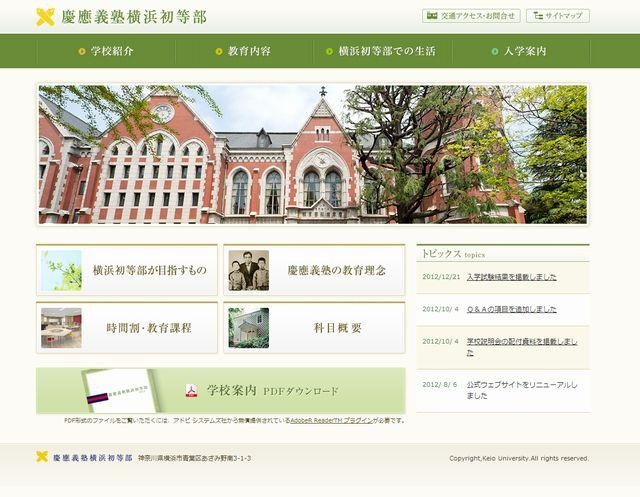Open 入学試験結果を掲載しました topic
The height and width of the screenshot is (497, 640).
511,277
